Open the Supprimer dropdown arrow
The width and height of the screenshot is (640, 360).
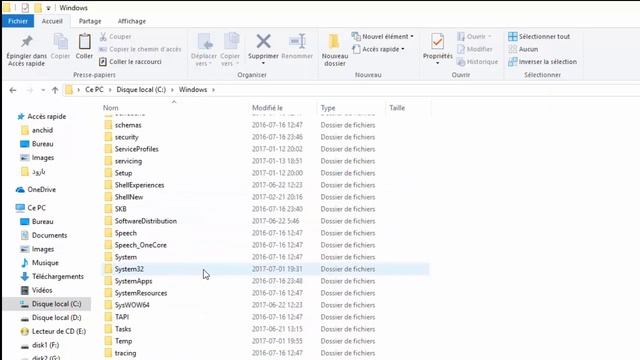coord(263,63)
